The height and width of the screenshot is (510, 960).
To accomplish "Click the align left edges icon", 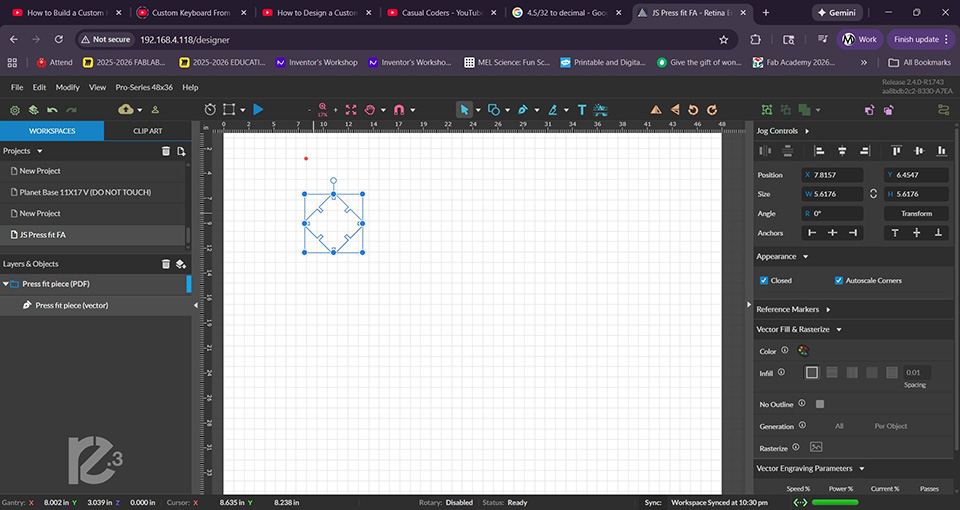I will [x=819, y=151].
